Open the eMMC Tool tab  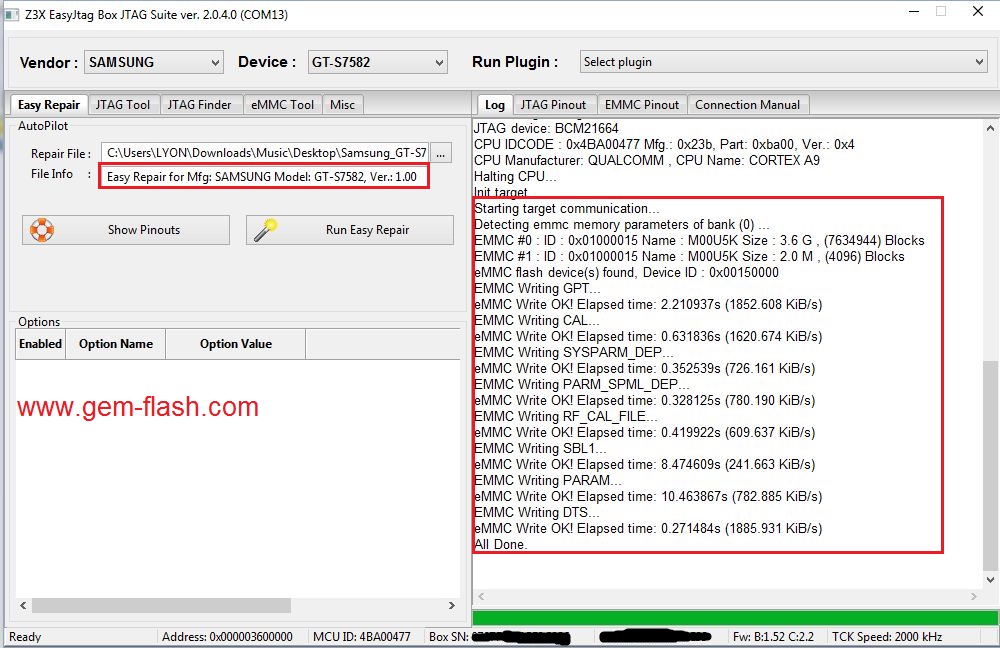coord(283,105)
